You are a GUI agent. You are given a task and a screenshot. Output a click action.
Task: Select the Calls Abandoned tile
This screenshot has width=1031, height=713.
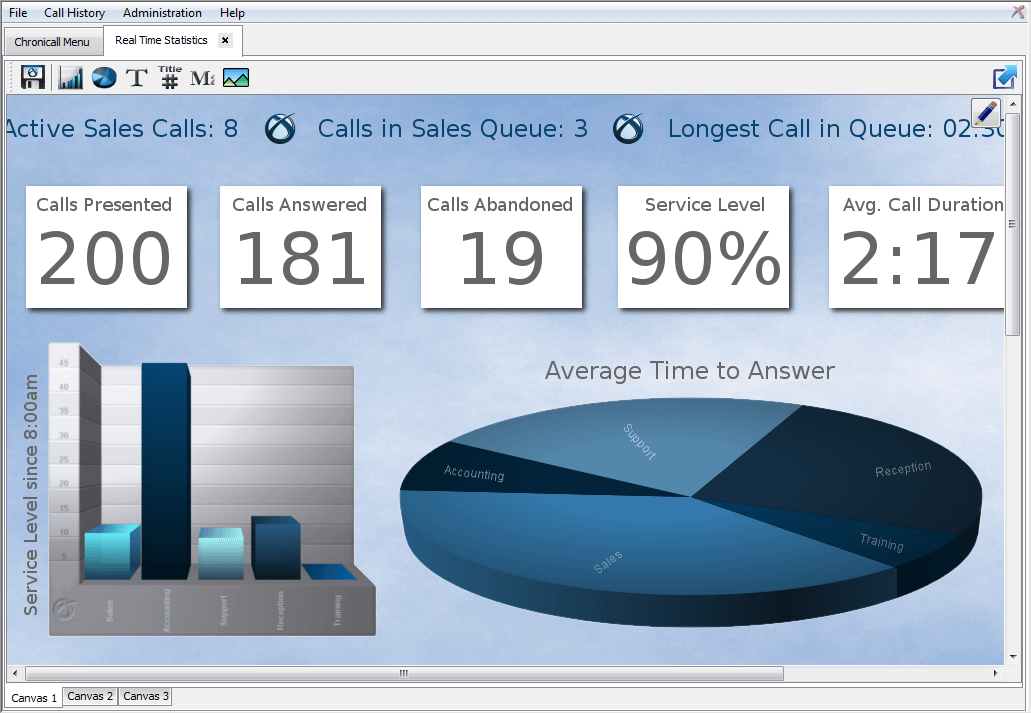pos(500,247)
